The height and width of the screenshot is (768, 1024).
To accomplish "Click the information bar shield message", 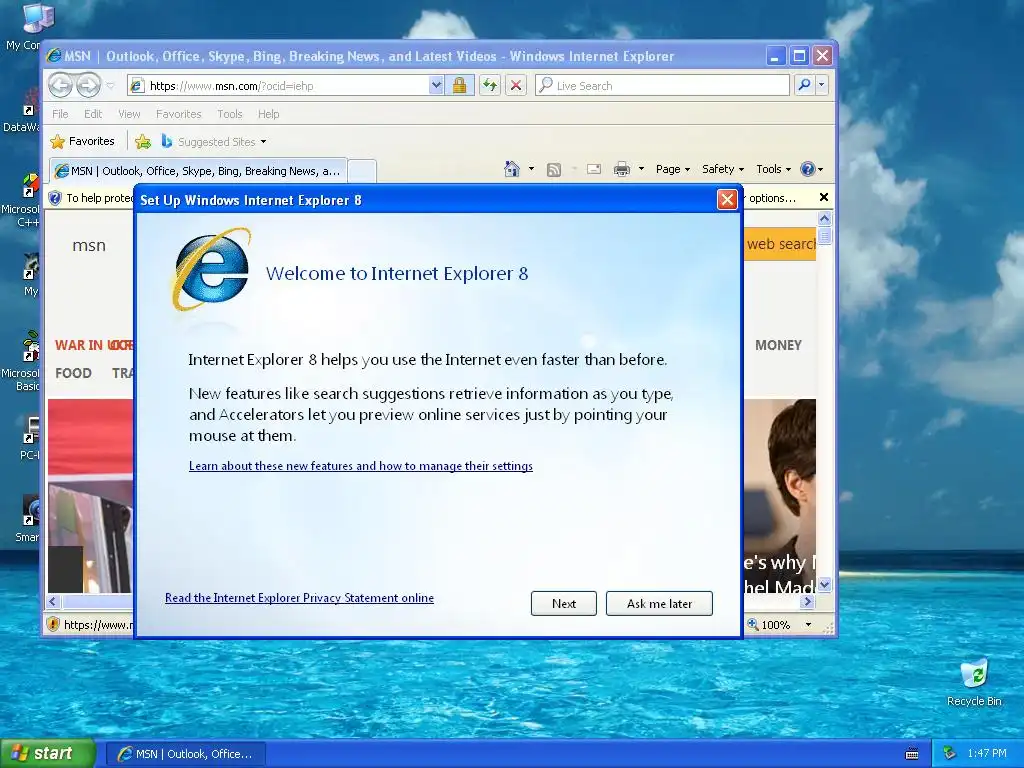I will (93, 198).
